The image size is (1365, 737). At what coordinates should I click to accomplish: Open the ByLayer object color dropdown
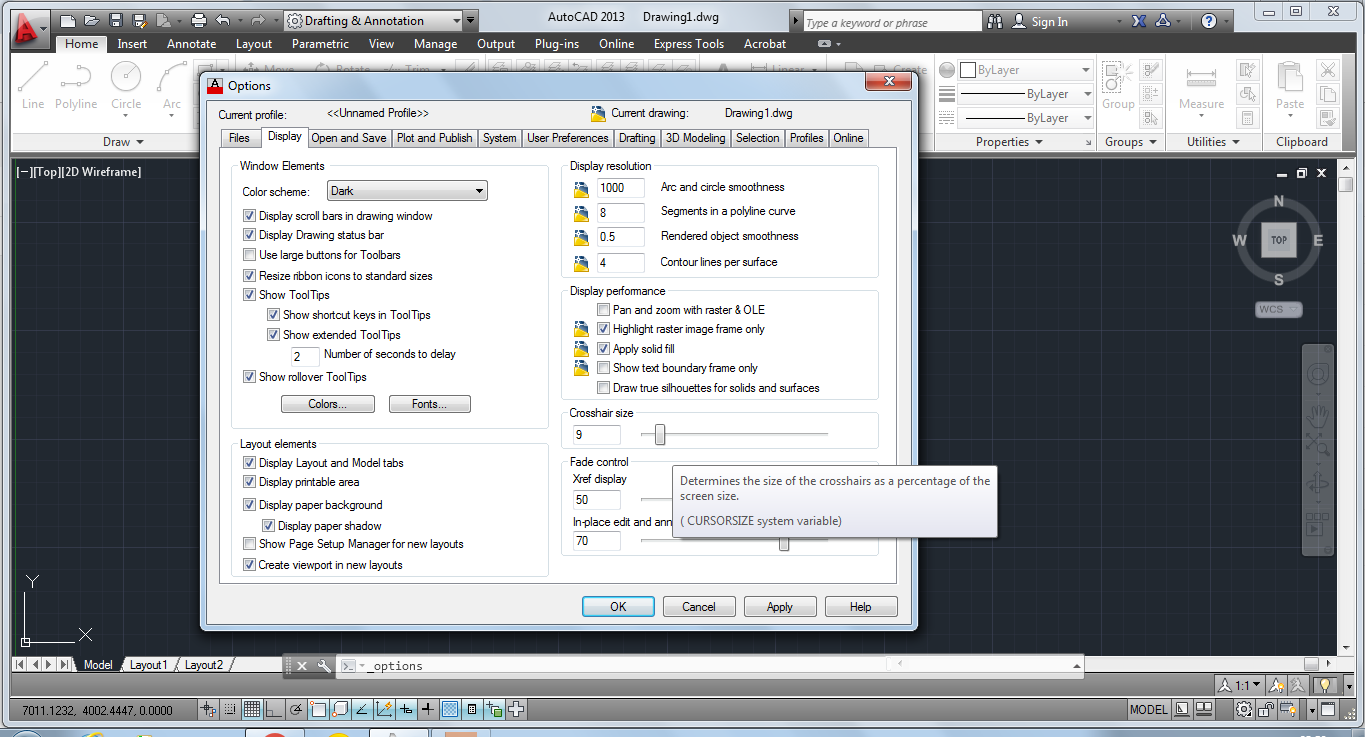pyautogui.click(x=1026, y=70)
